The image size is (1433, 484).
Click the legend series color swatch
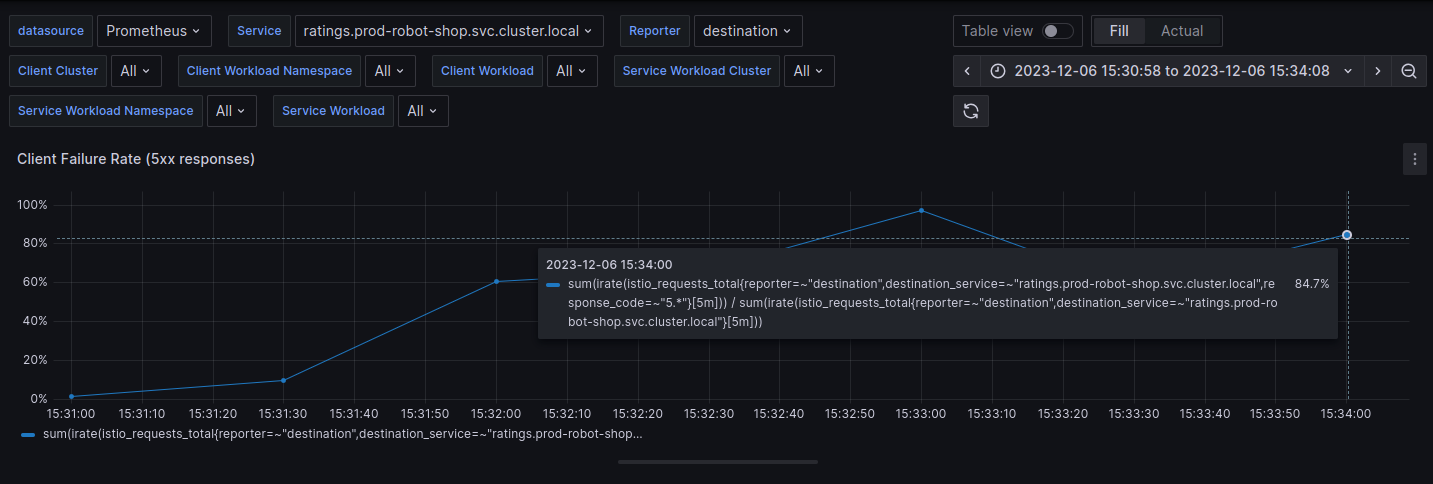pos(28,435)
